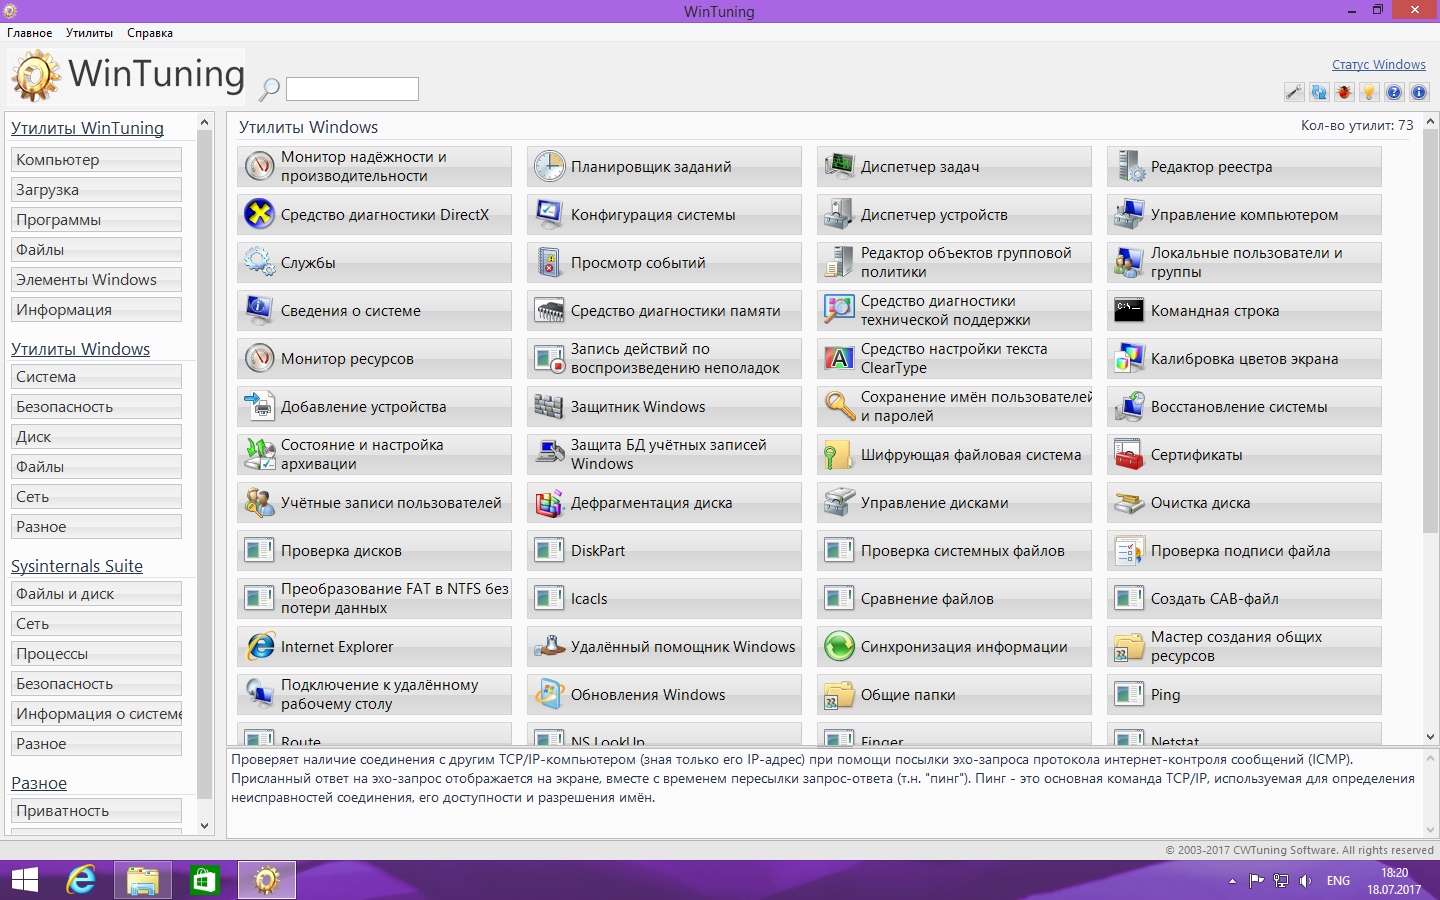Open Обновления Windows
Screen dimensions: 1440x900
point(664,694)
